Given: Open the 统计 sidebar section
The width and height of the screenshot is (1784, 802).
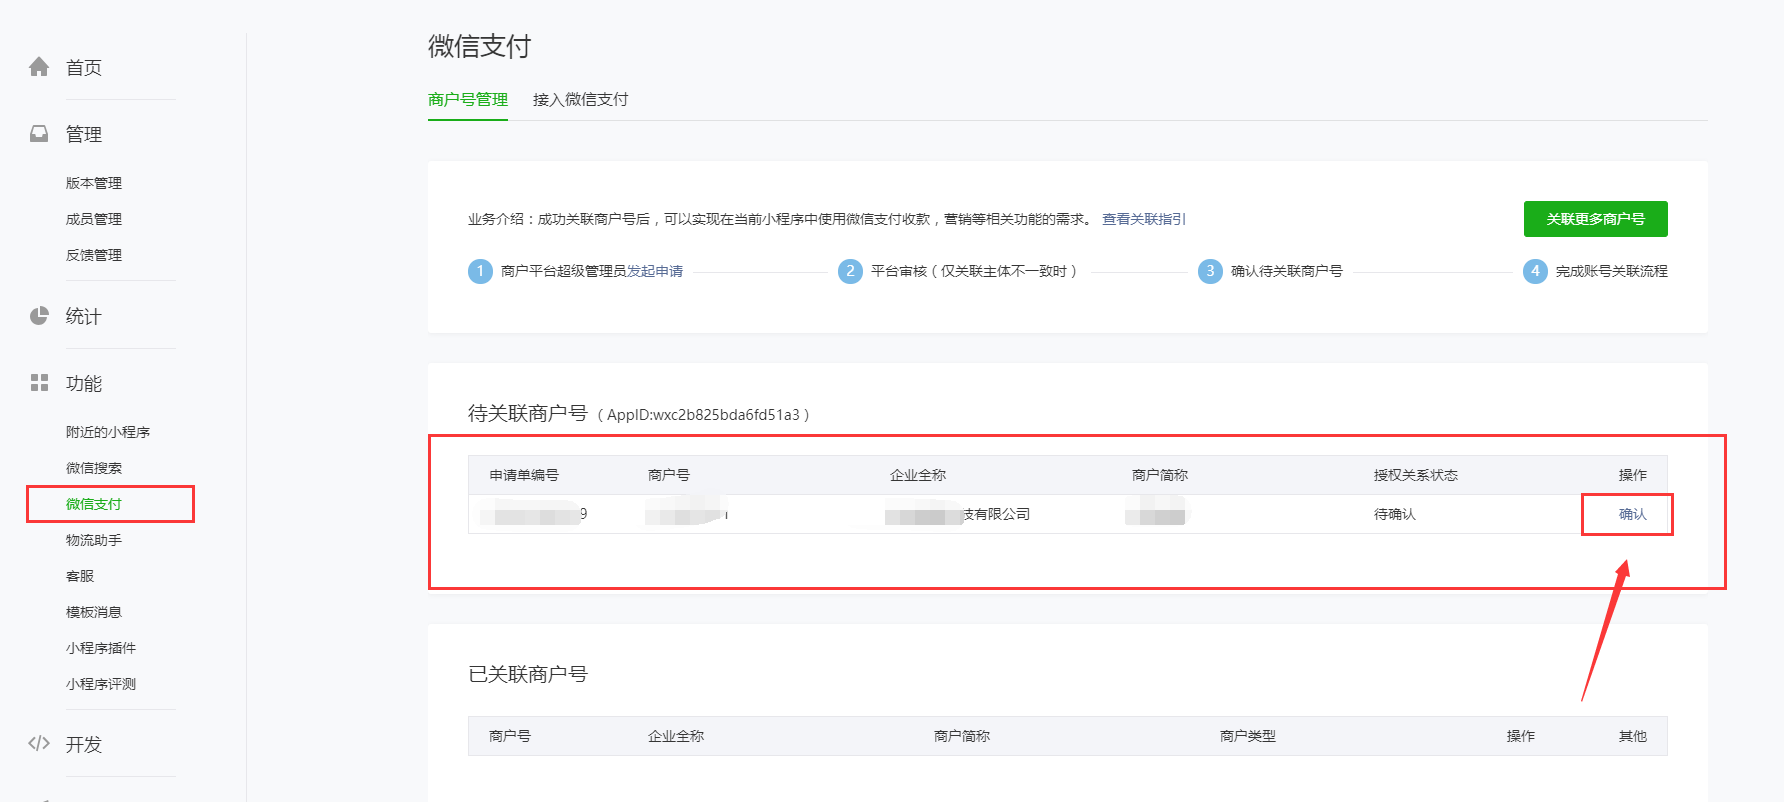Looking at the screenshot, I should (84, 317).
